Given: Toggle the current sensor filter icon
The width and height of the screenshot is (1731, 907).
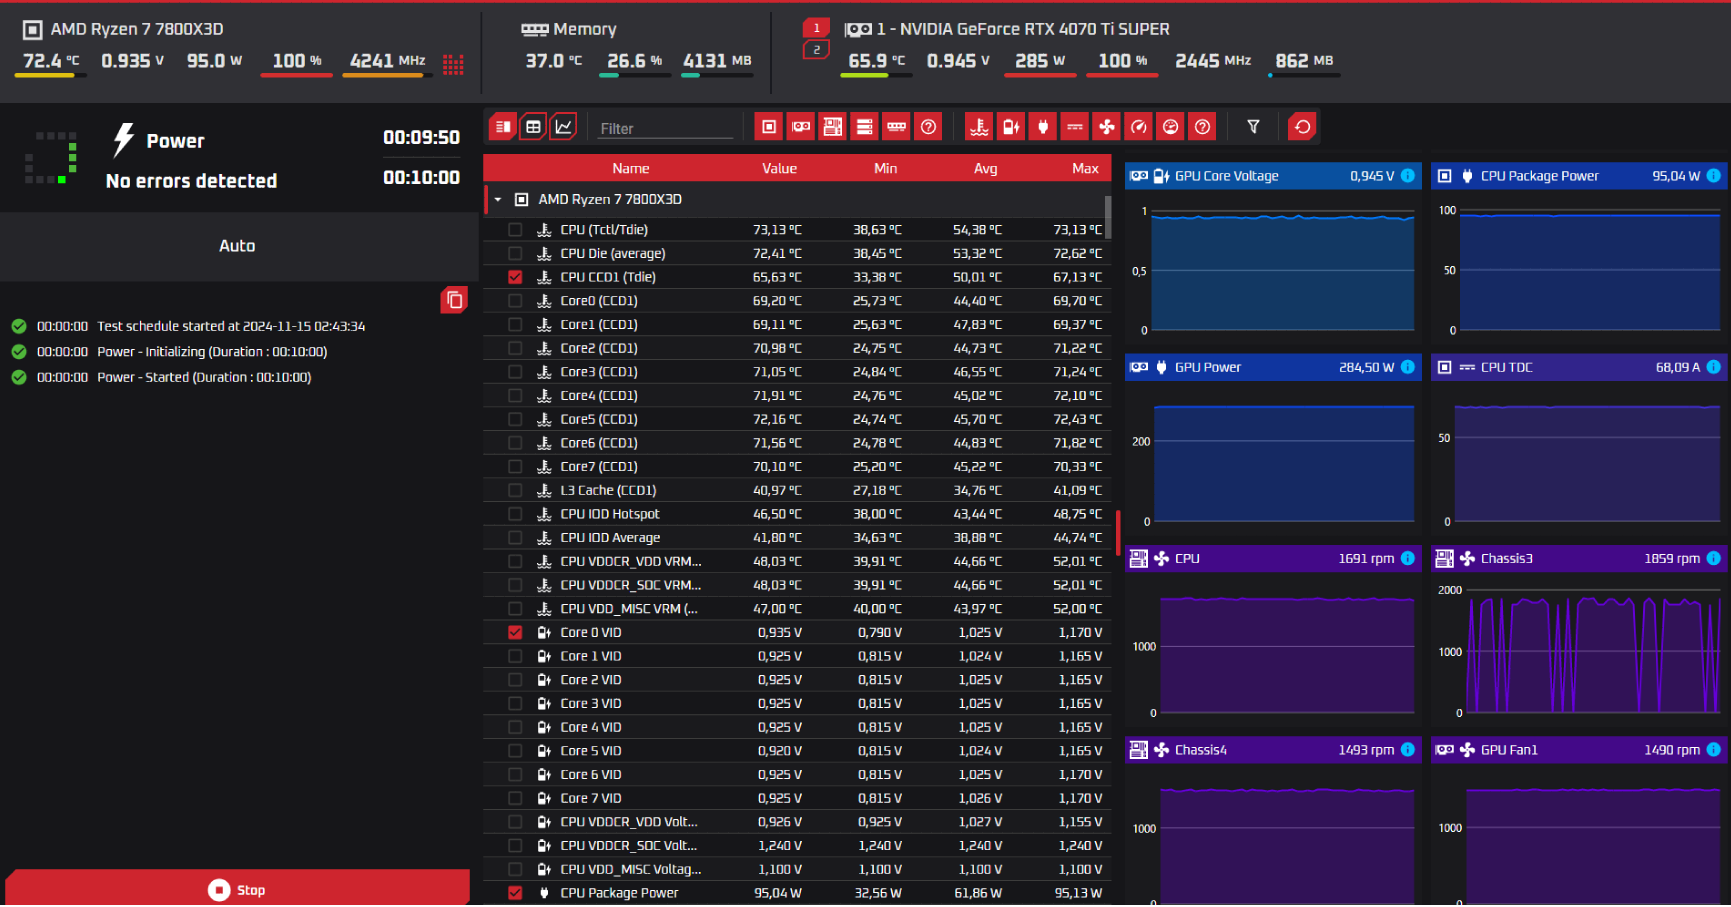Looking at the screenshot, I should pos(1075,127).
